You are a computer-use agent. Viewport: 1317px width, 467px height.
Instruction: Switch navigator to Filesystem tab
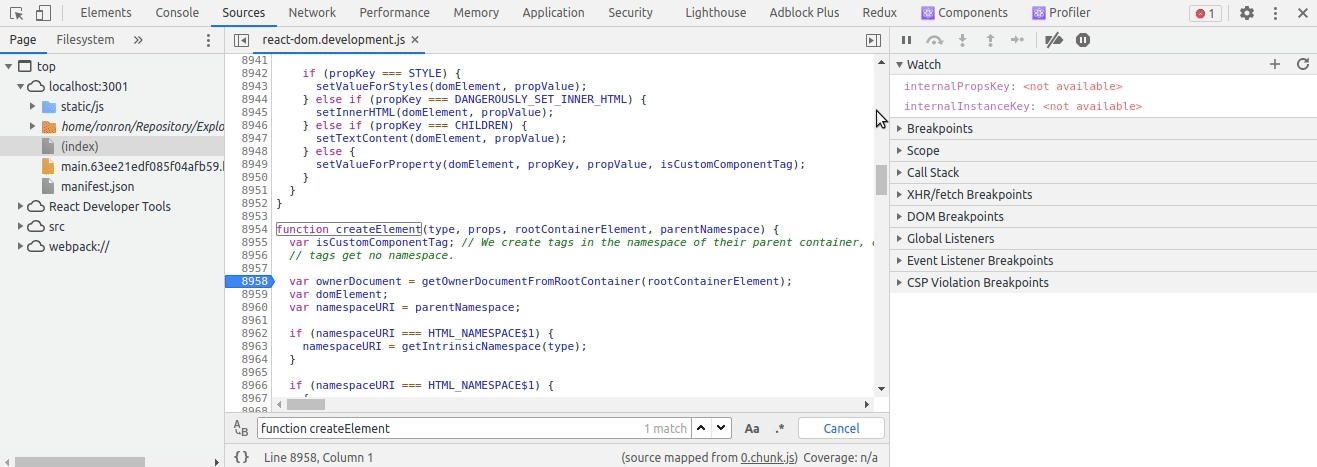85,40
